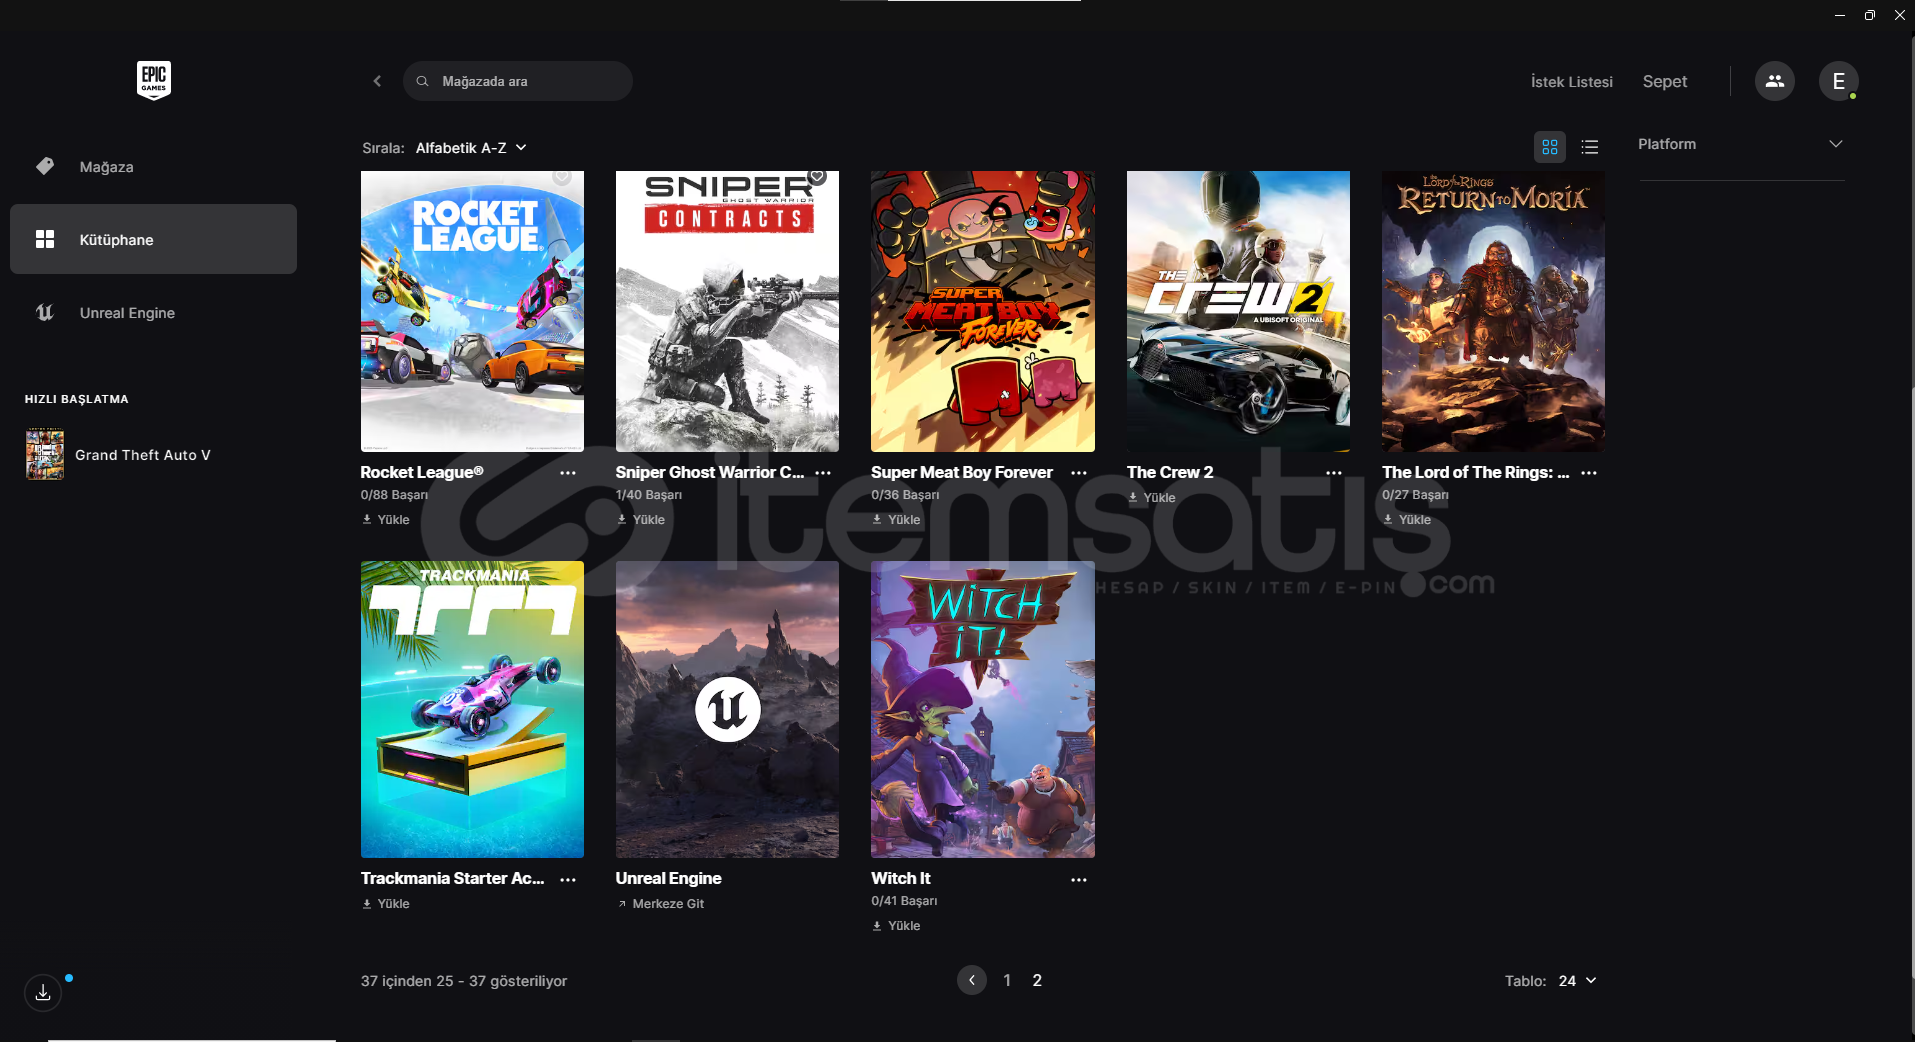This screenshot has width=1915, height=1042.
Task: Click Unreal Engine title under tile
Action: 668,878
